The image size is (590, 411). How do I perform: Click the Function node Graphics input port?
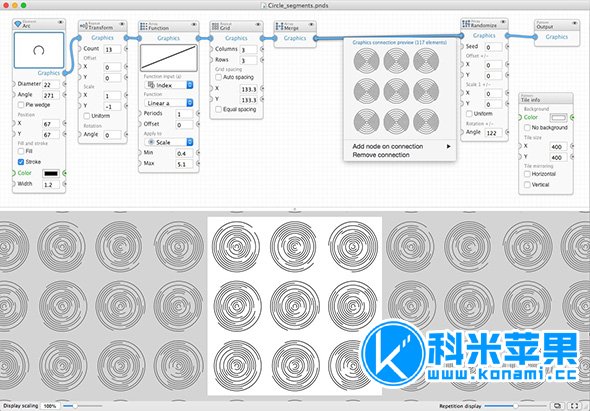point(139,38)
